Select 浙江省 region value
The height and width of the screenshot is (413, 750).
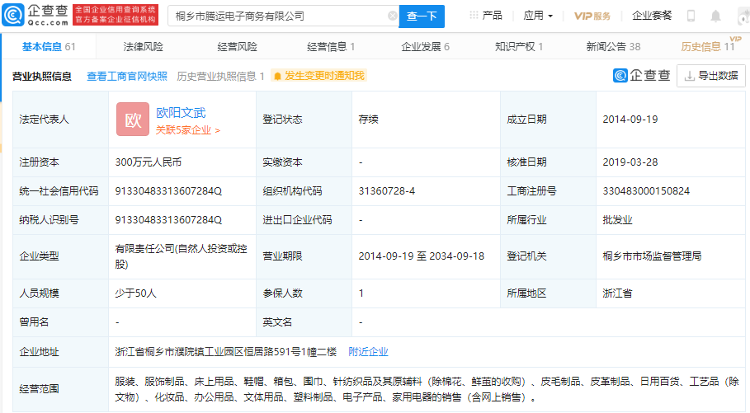tap(618, 293)
